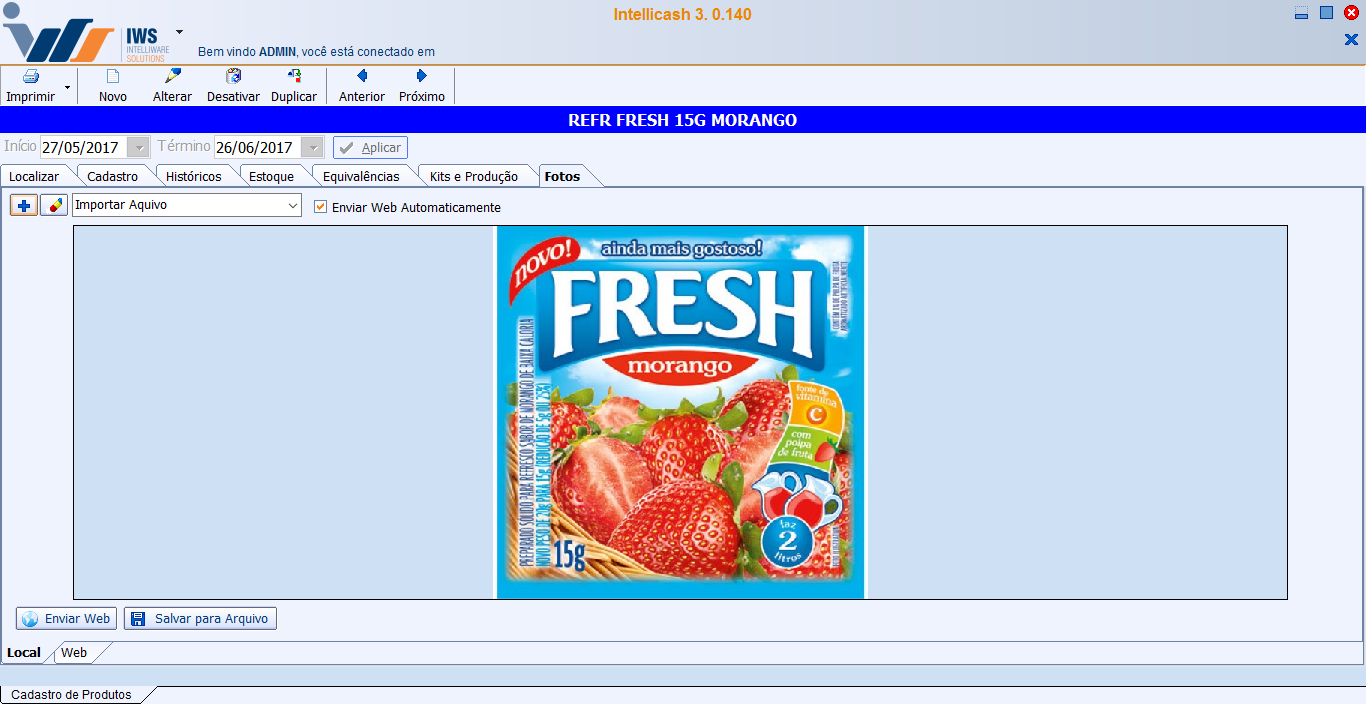Click the Término date field 26/06/2017
The image size is (1366, 704).
tap(259, 147)
